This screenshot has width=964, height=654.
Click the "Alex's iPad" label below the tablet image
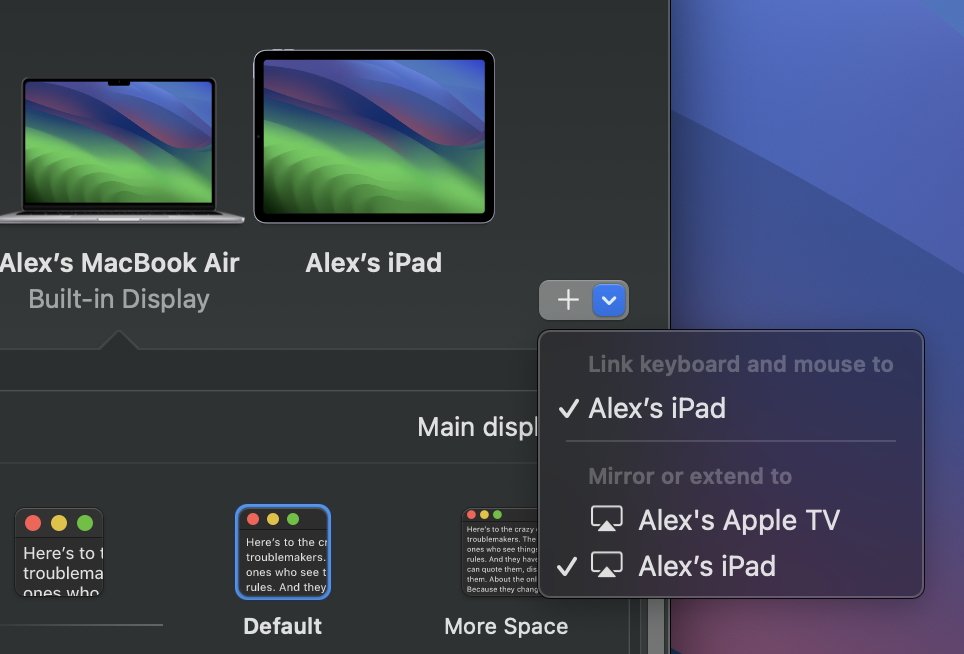374,263
